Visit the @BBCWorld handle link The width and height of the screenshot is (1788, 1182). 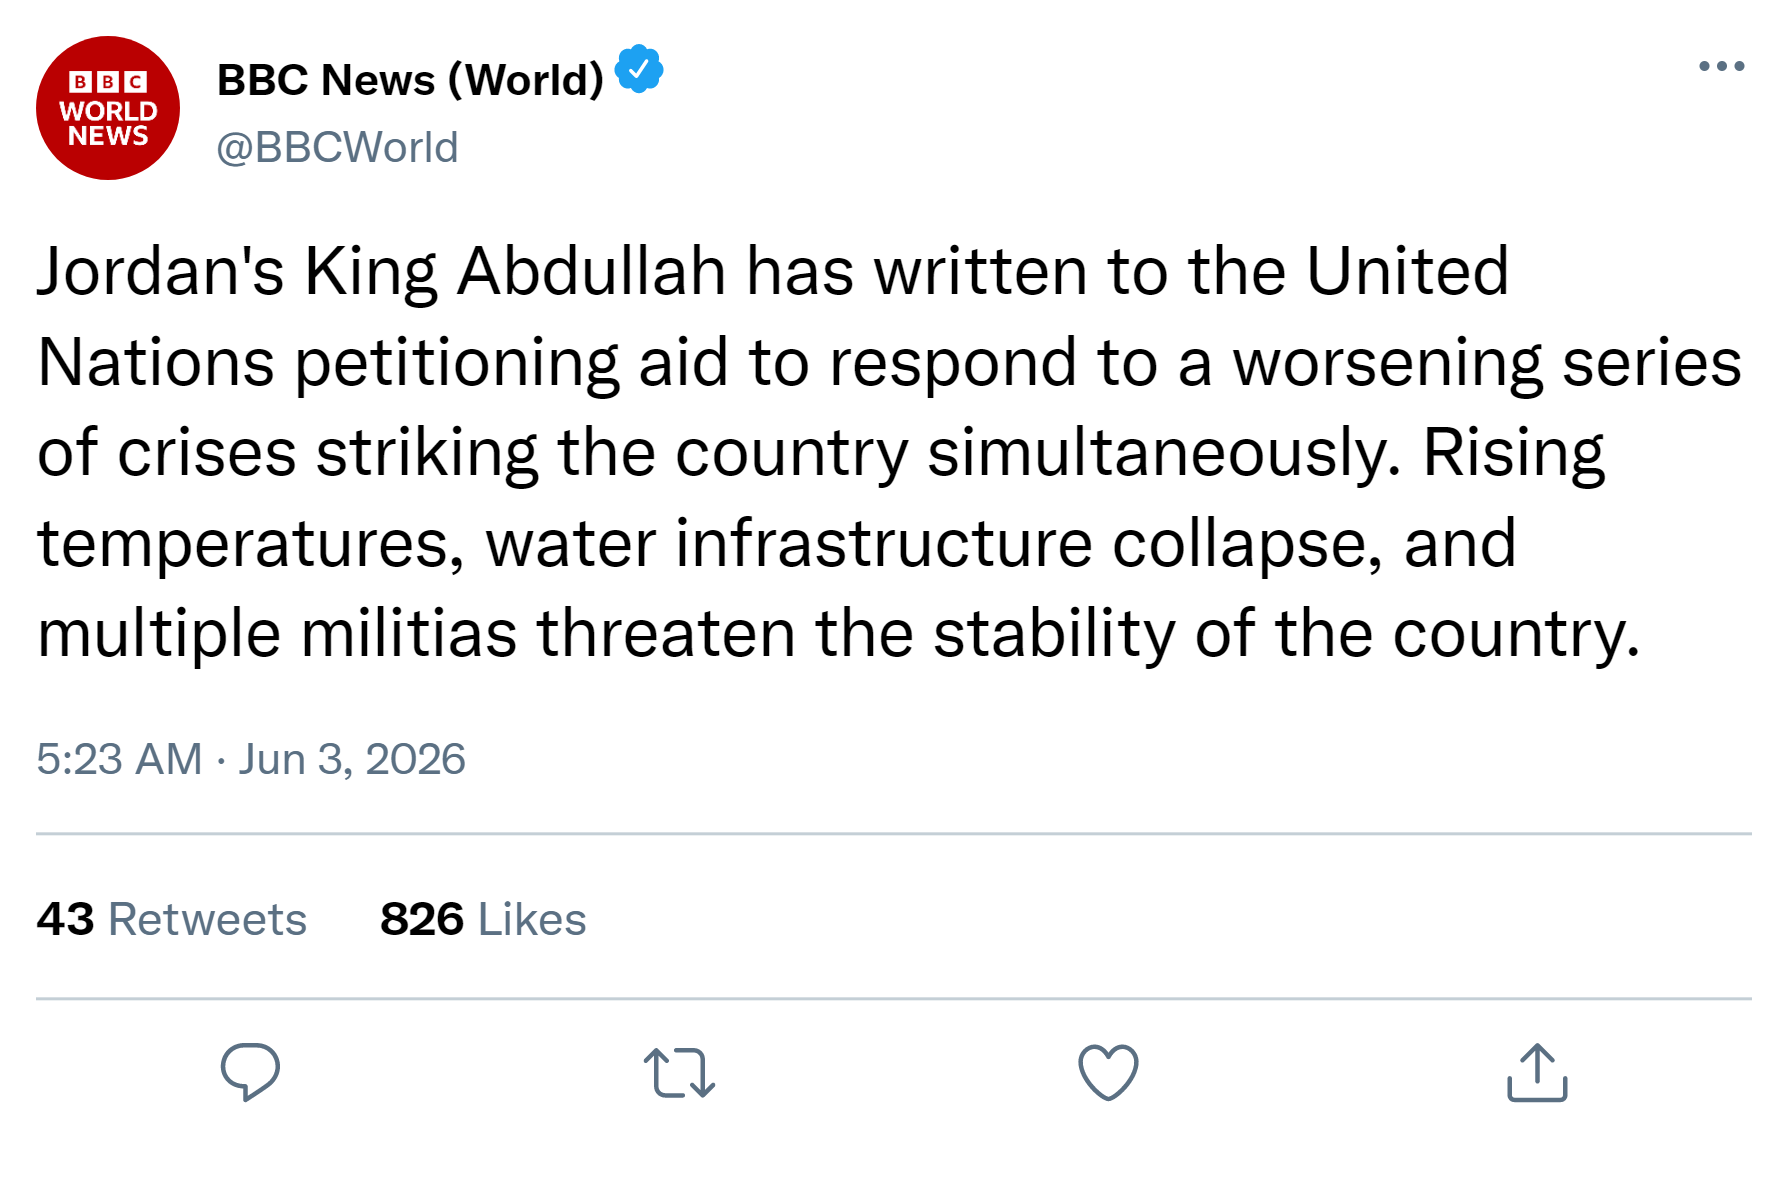337,148
